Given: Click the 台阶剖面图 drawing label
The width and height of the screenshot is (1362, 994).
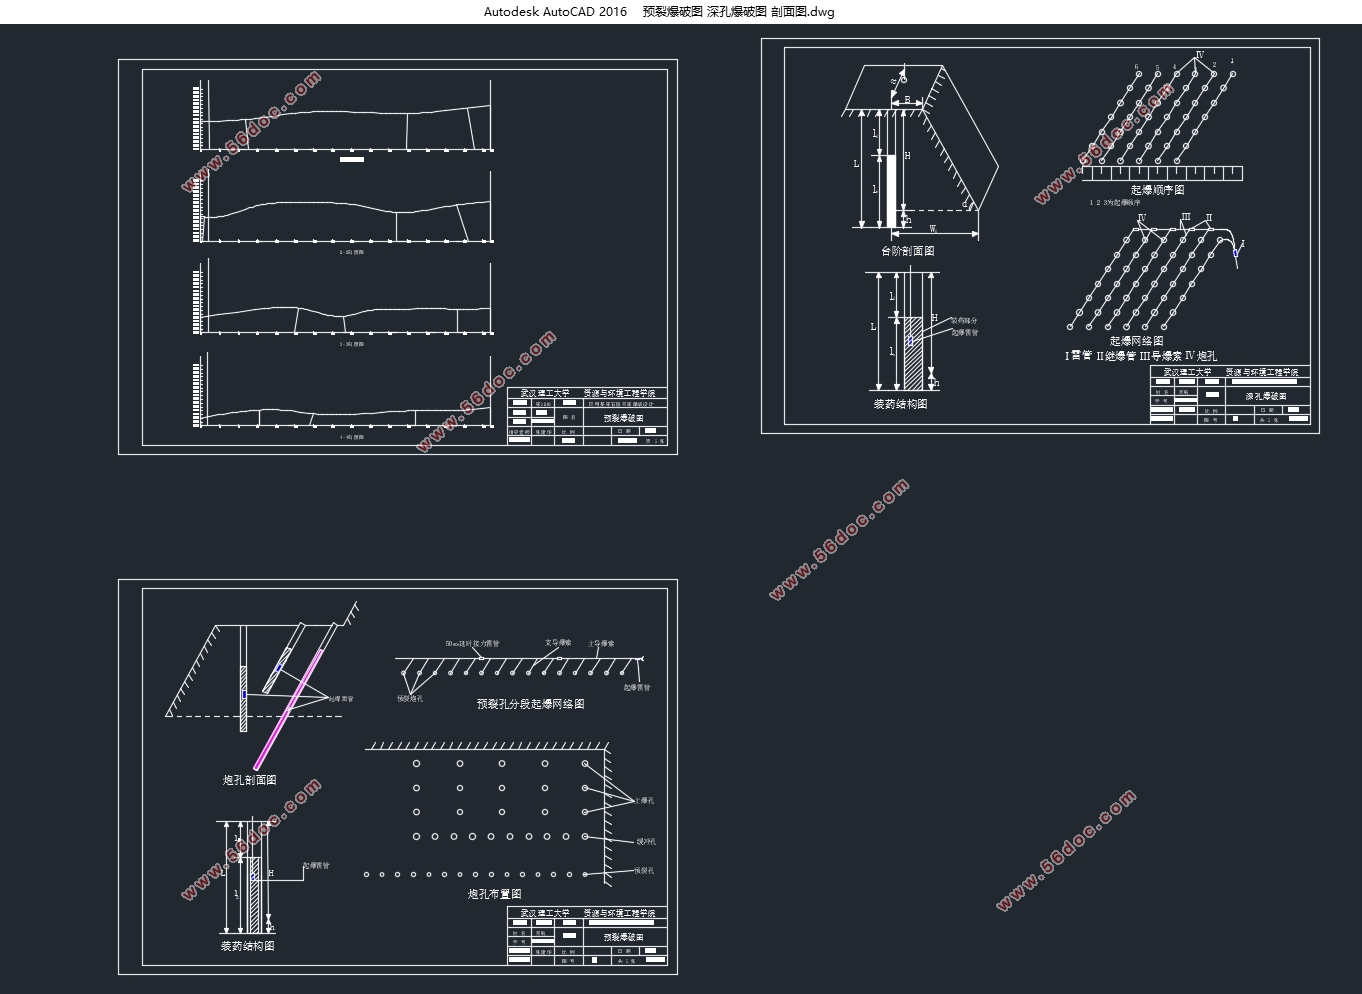Looking at the screenshot, I should pyautogui.click(x=907, y=251).
